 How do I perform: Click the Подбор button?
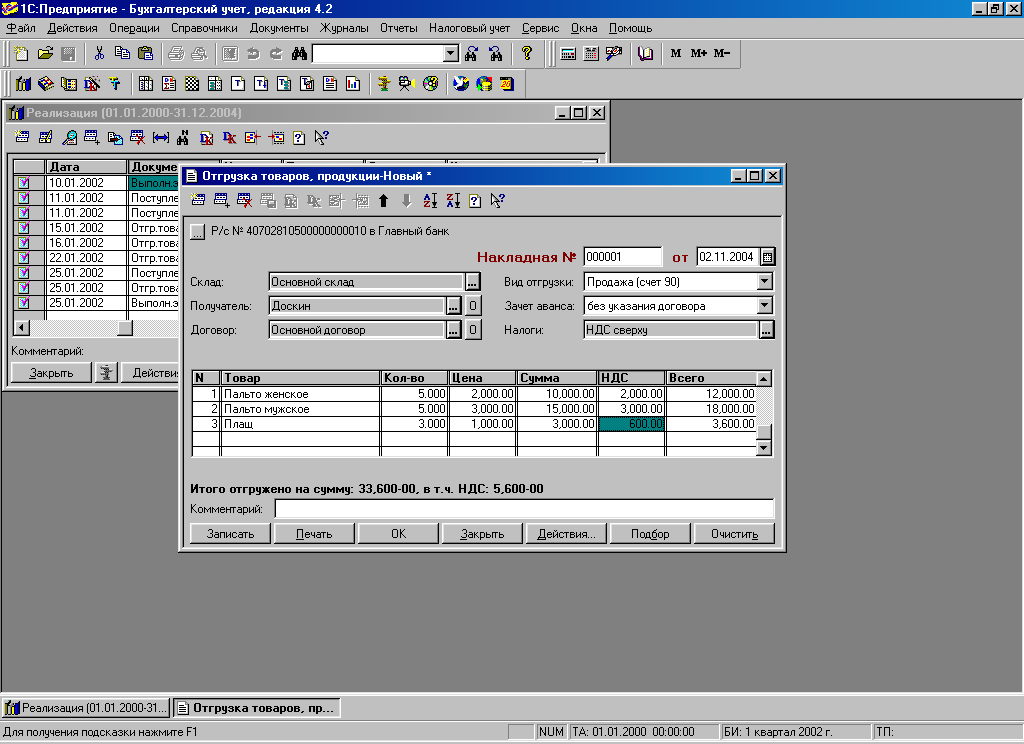[650, 534]
